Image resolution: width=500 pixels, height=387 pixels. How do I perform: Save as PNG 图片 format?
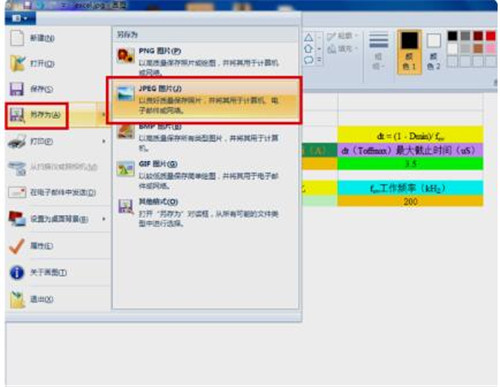[x=205, y=61]
